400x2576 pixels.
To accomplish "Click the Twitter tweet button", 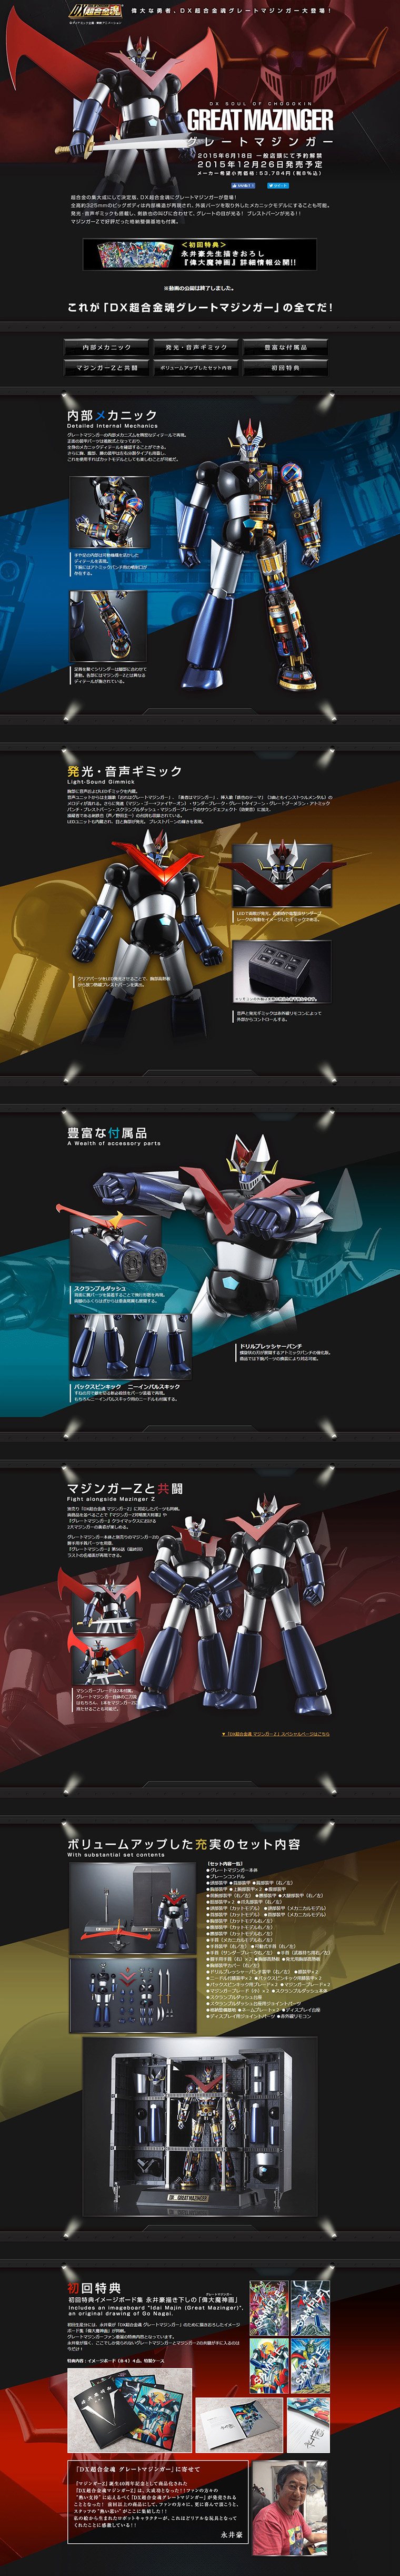I will tap(279, 184).
